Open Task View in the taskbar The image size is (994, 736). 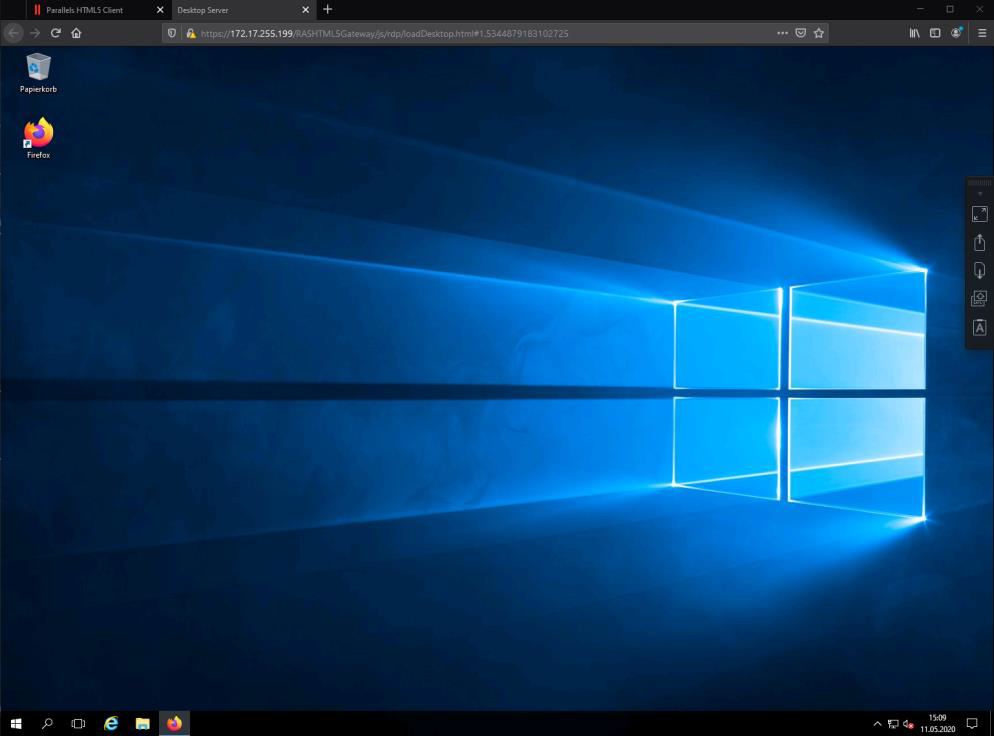78,723
